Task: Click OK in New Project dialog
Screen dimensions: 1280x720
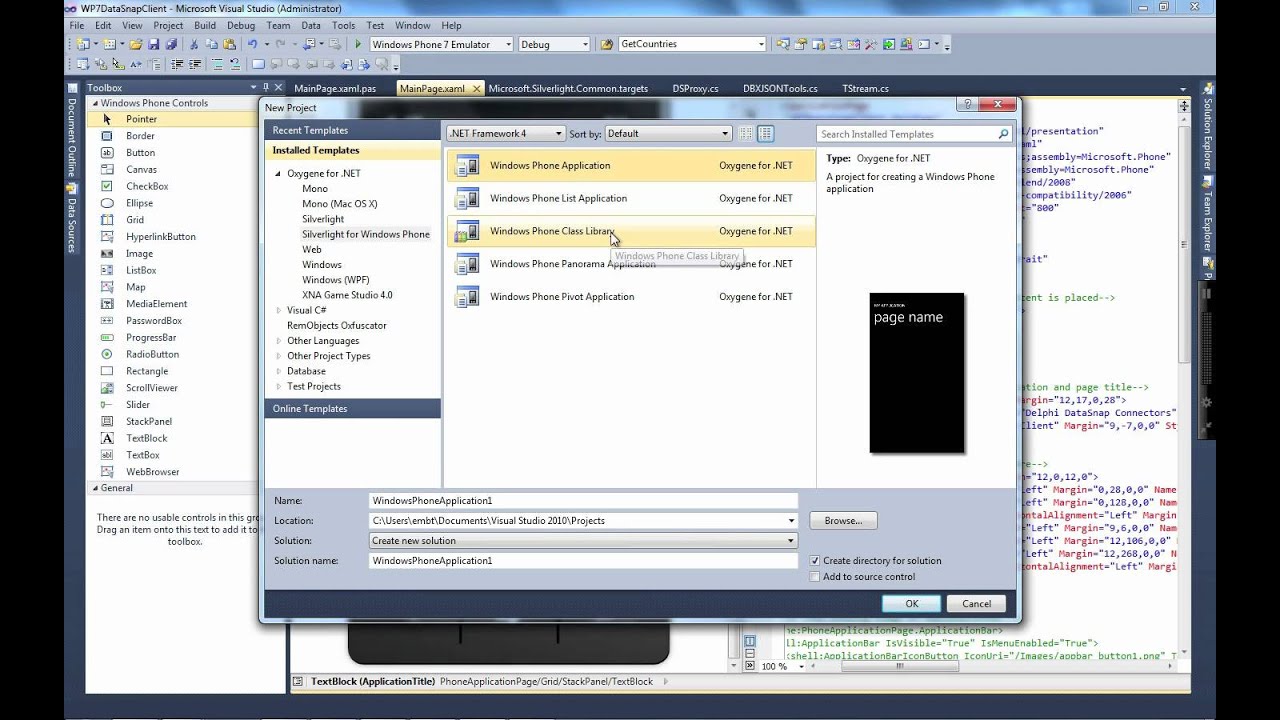Action: (x=912, y=603)
